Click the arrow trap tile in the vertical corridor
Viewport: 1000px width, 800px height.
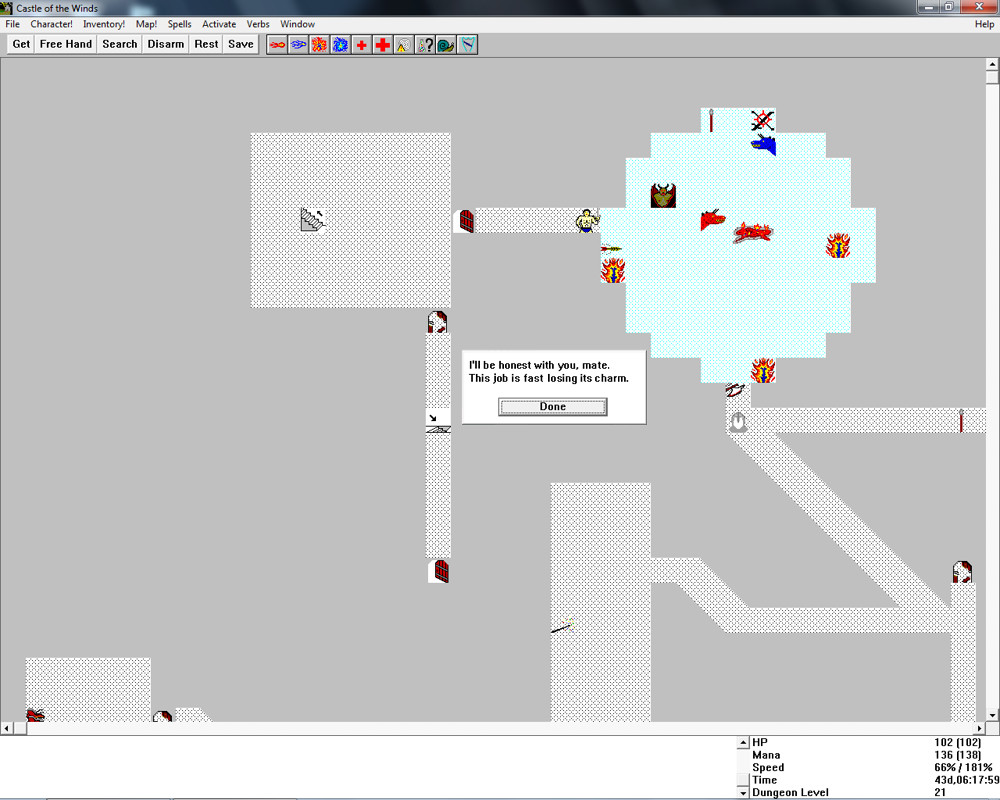(x=438, y=421)
